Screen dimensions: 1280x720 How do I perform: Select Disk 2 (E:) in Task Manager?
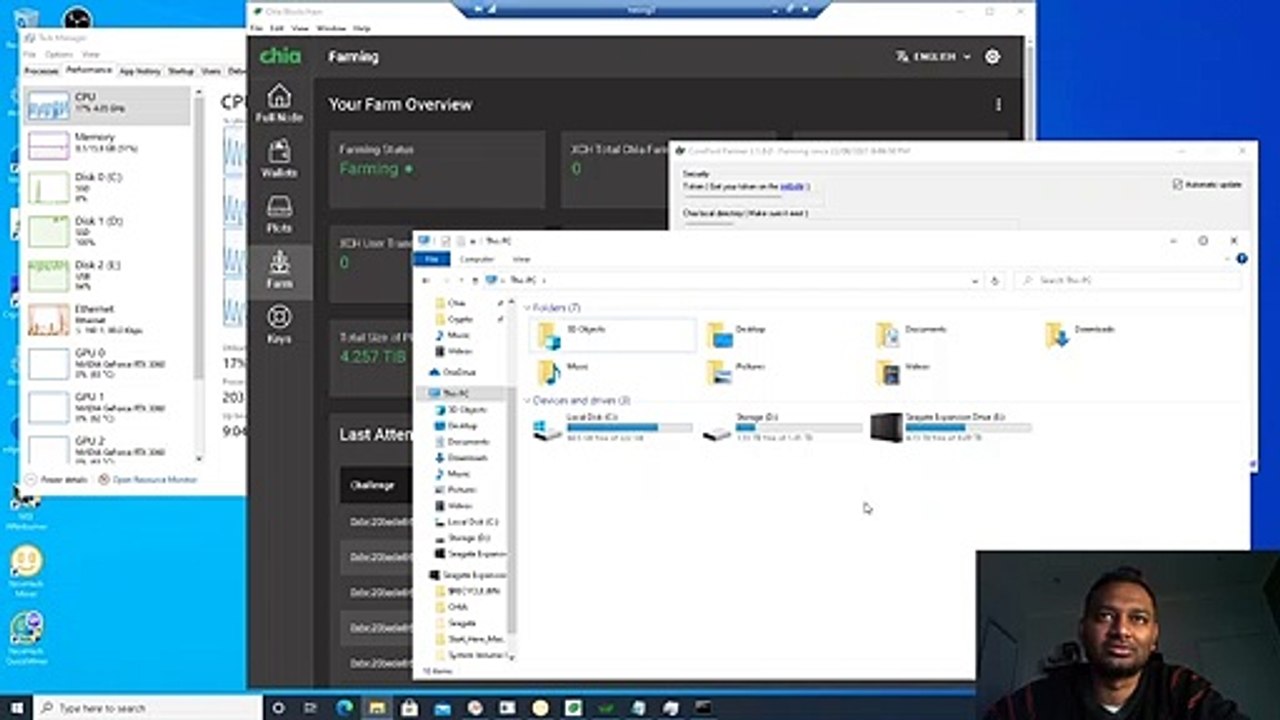coord(107,275)
